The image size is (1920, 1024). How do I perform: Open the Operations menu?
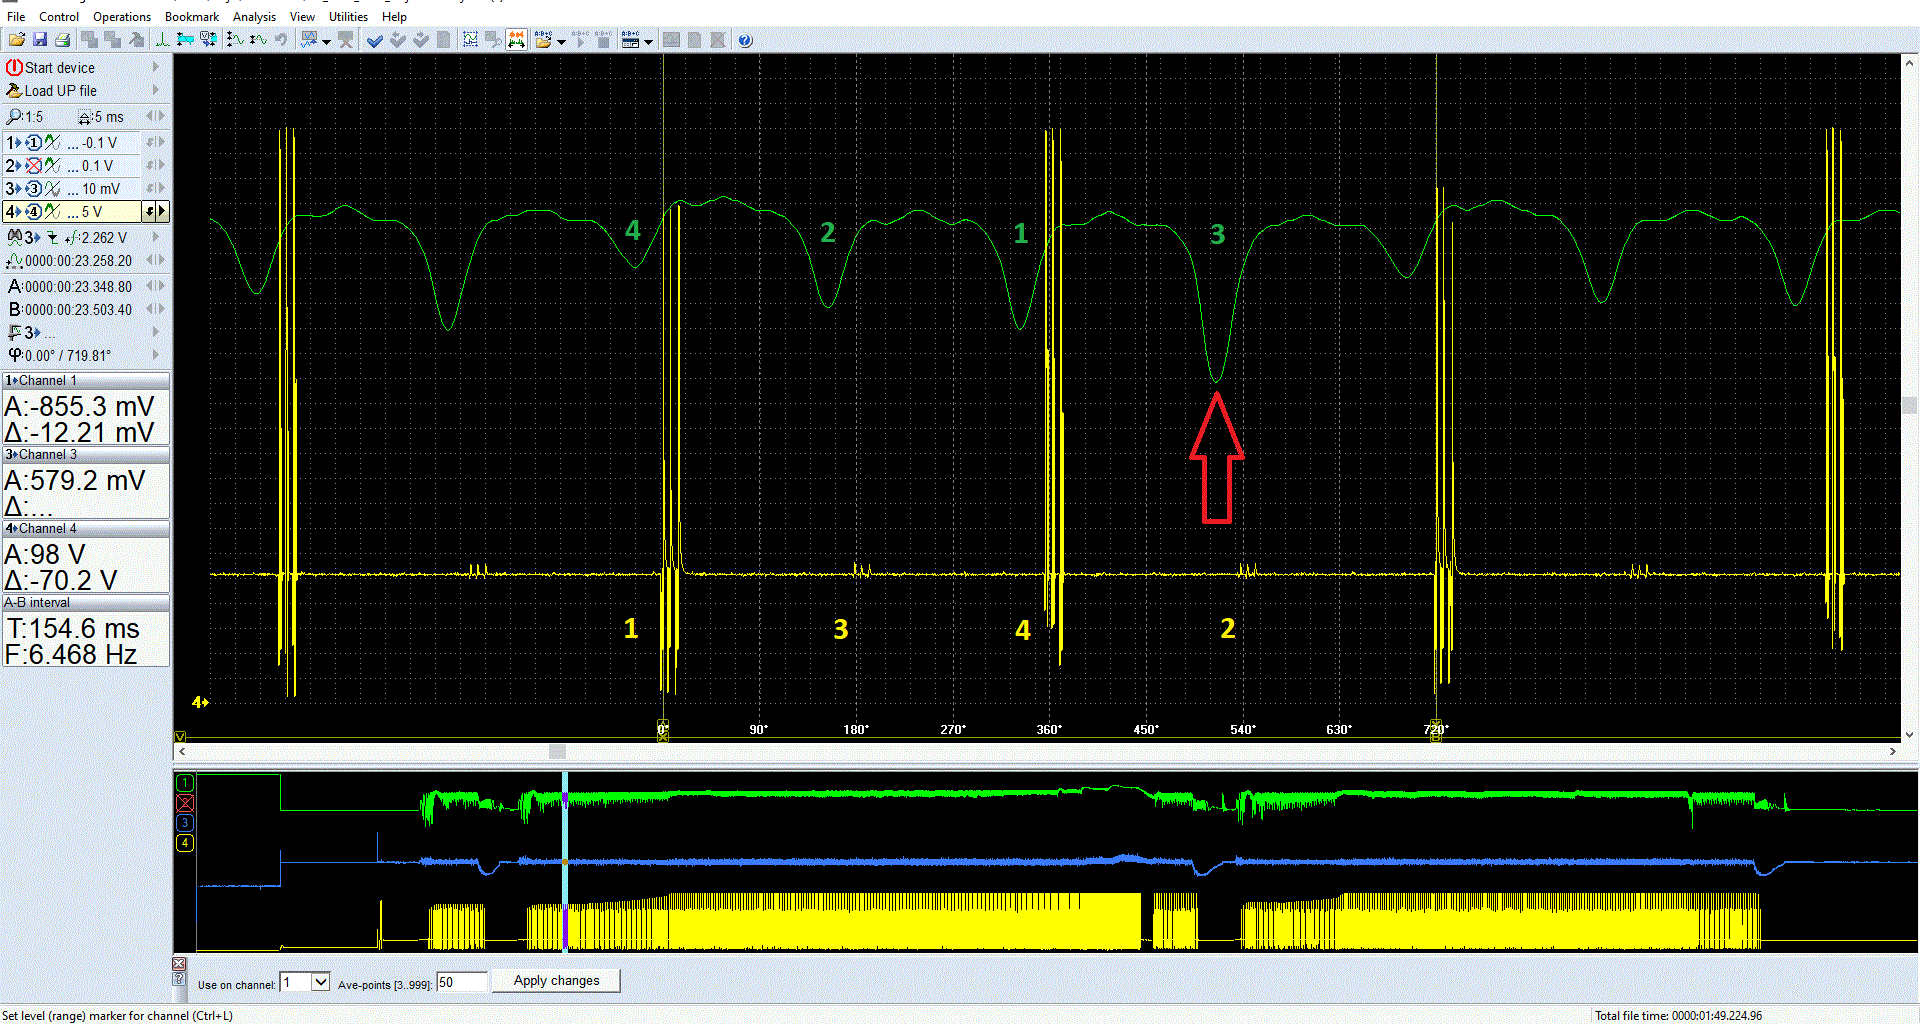point(122,17)
